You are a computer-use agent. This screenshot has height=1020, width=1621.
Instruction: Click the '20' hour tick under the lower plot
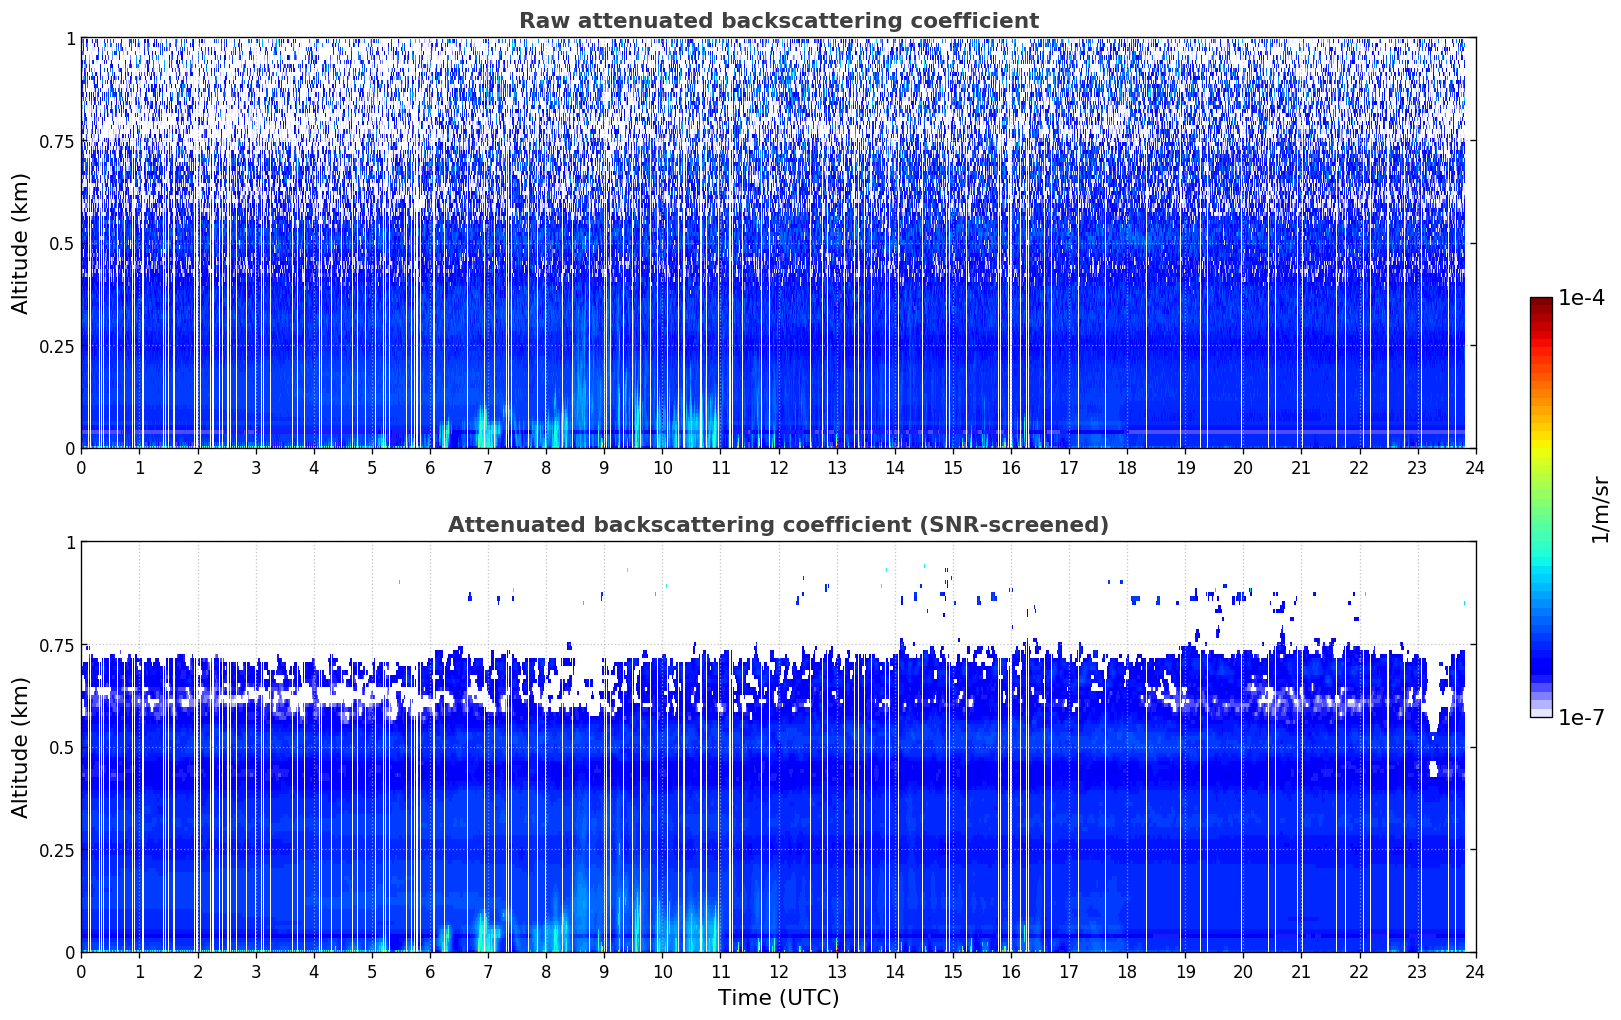(x=1243, y=972)
